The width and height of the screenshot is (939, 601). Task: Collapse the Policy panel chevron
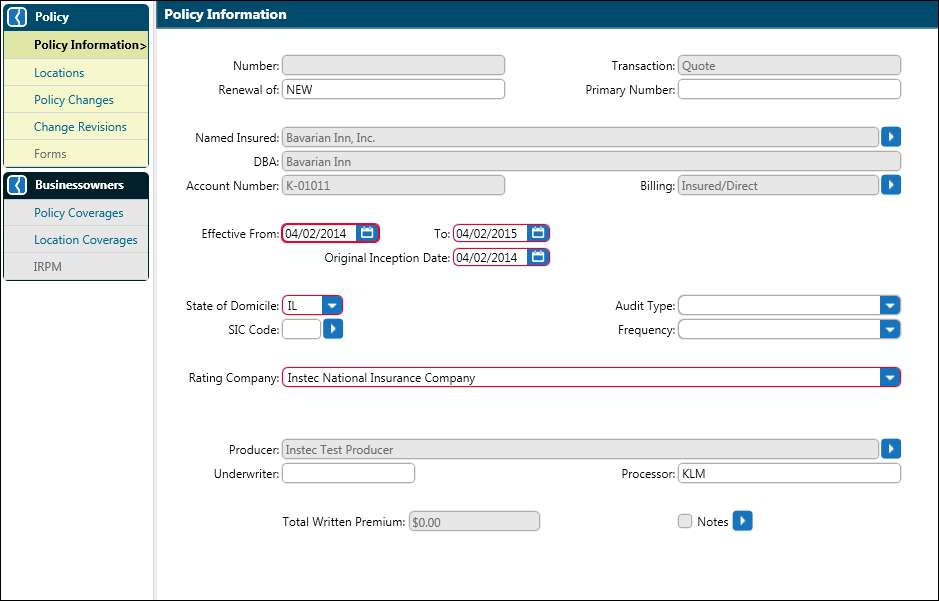pos(17,17)
